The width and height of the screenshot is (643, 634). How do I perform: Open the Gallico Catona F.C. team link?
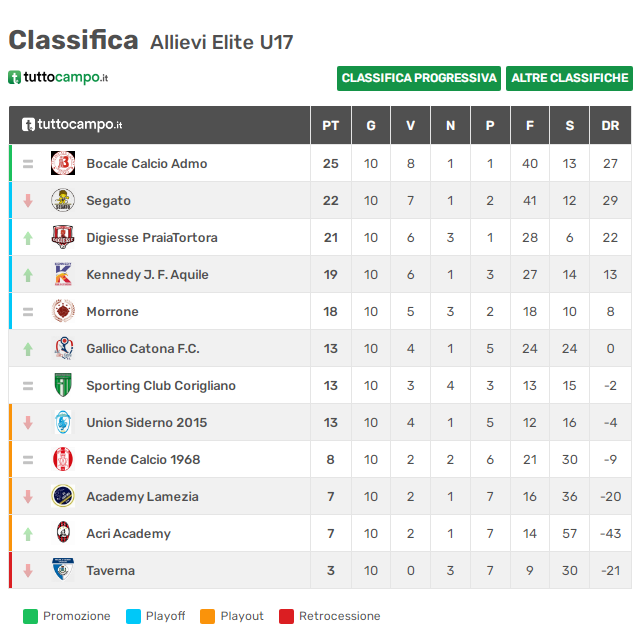pos(143,349)
